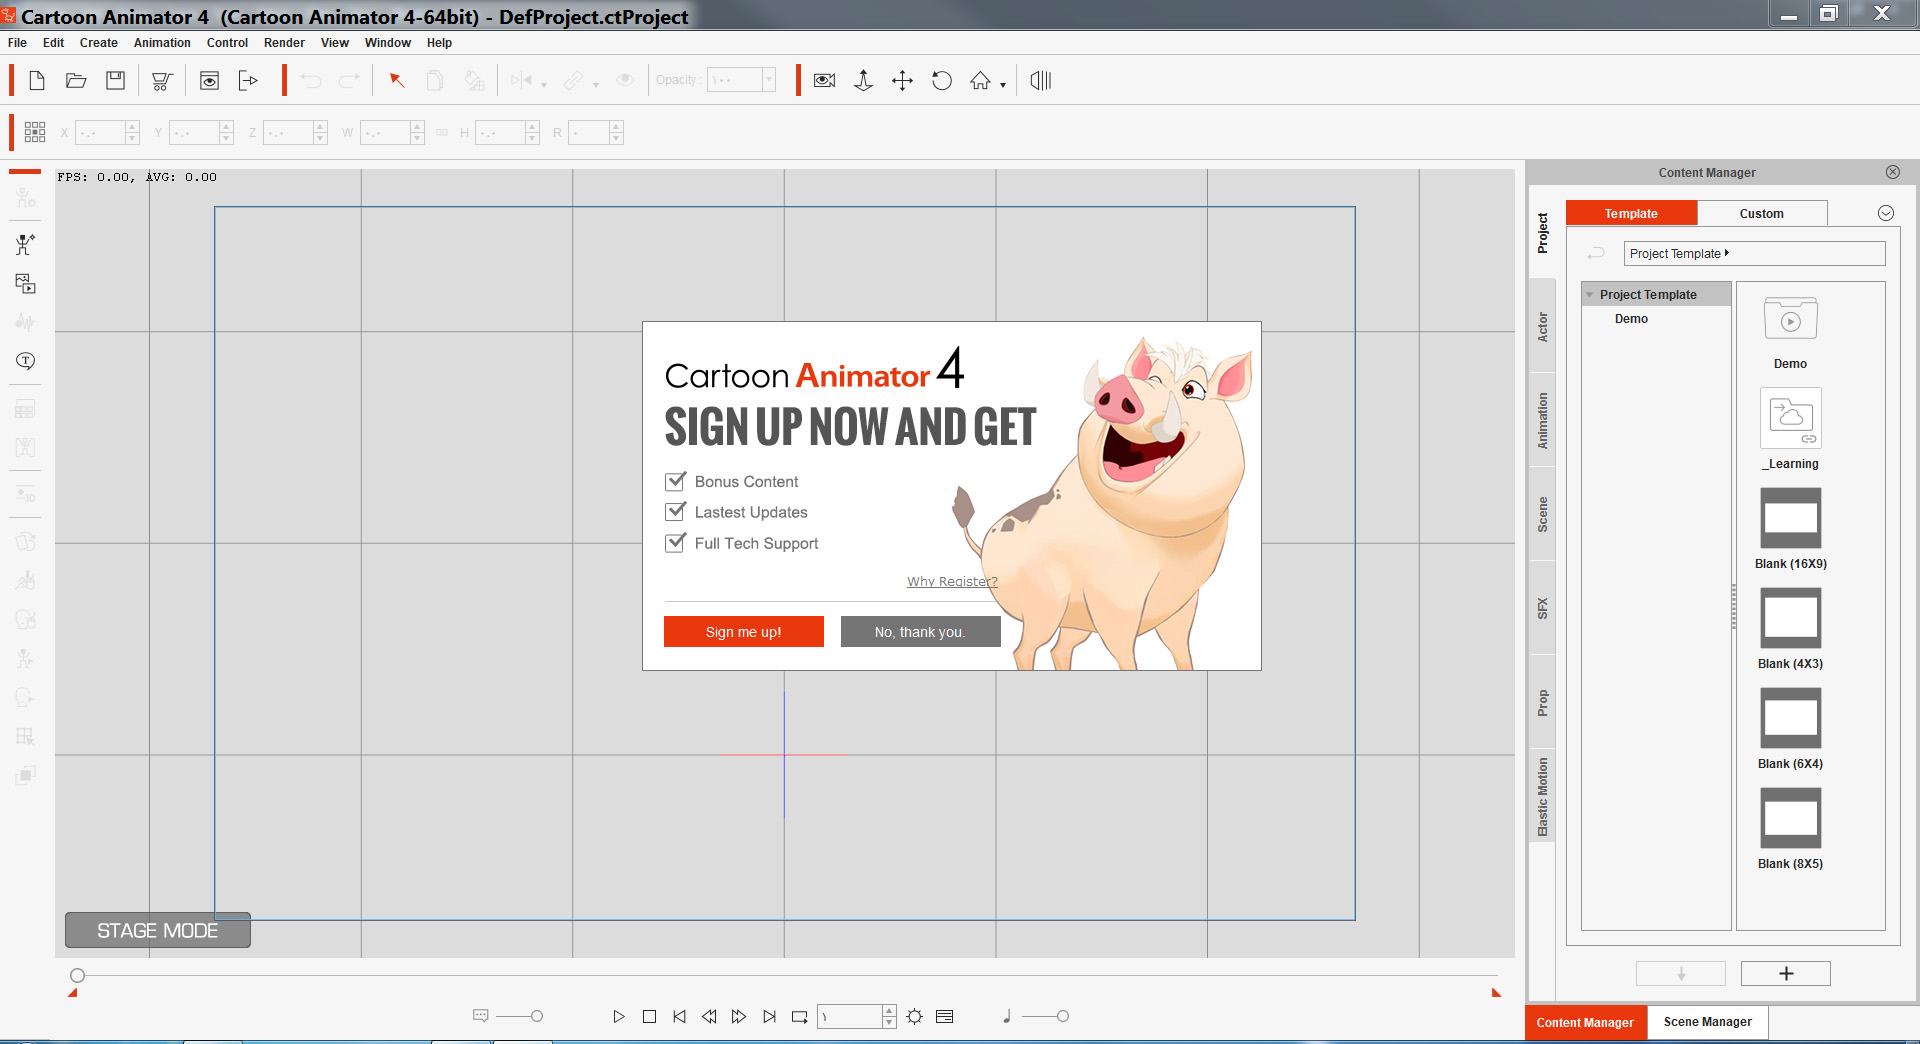Step to the previous frame
Screen dimensions: 1920x1044
coord(709,1017)
